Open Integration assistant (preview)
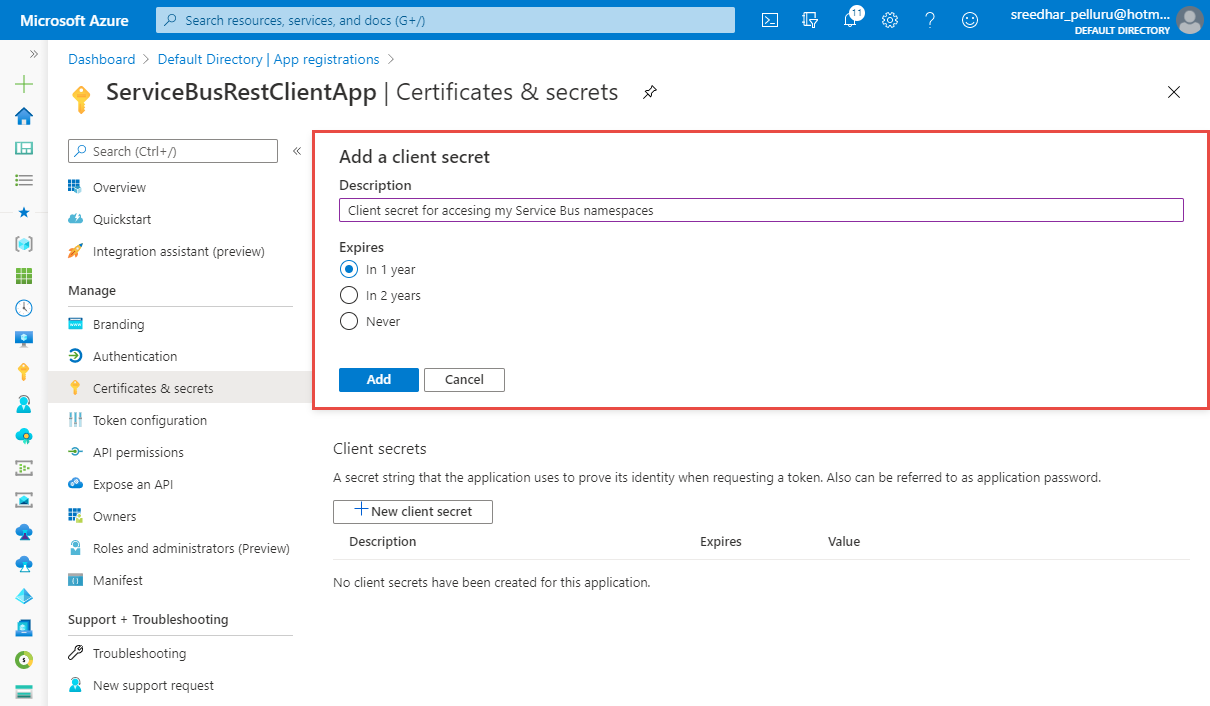1210x706 pixels. [178, 251]
